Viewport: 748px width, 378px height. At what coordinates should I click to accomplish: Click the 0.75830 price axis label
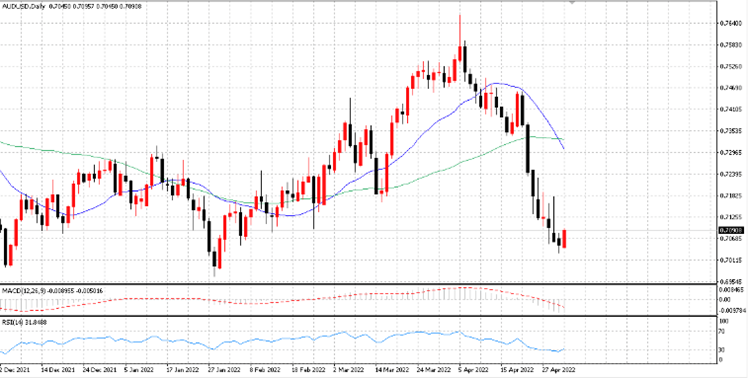click(x=730, y=45)
